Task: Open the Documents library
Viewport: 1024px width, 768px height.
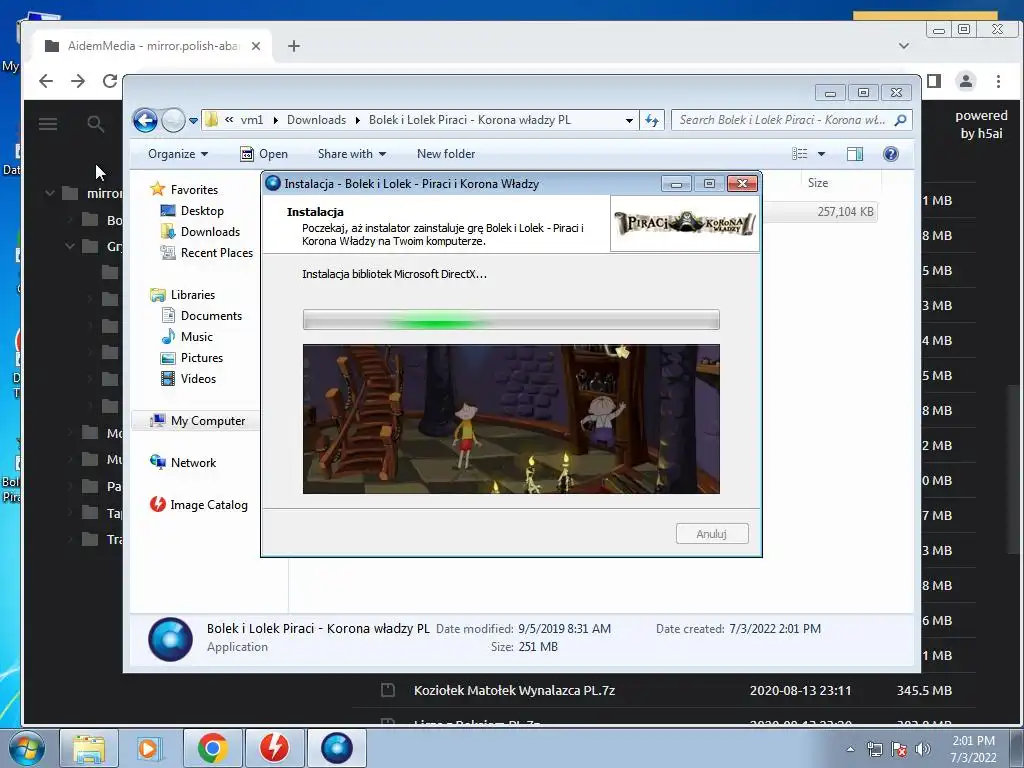Action: 201,315
